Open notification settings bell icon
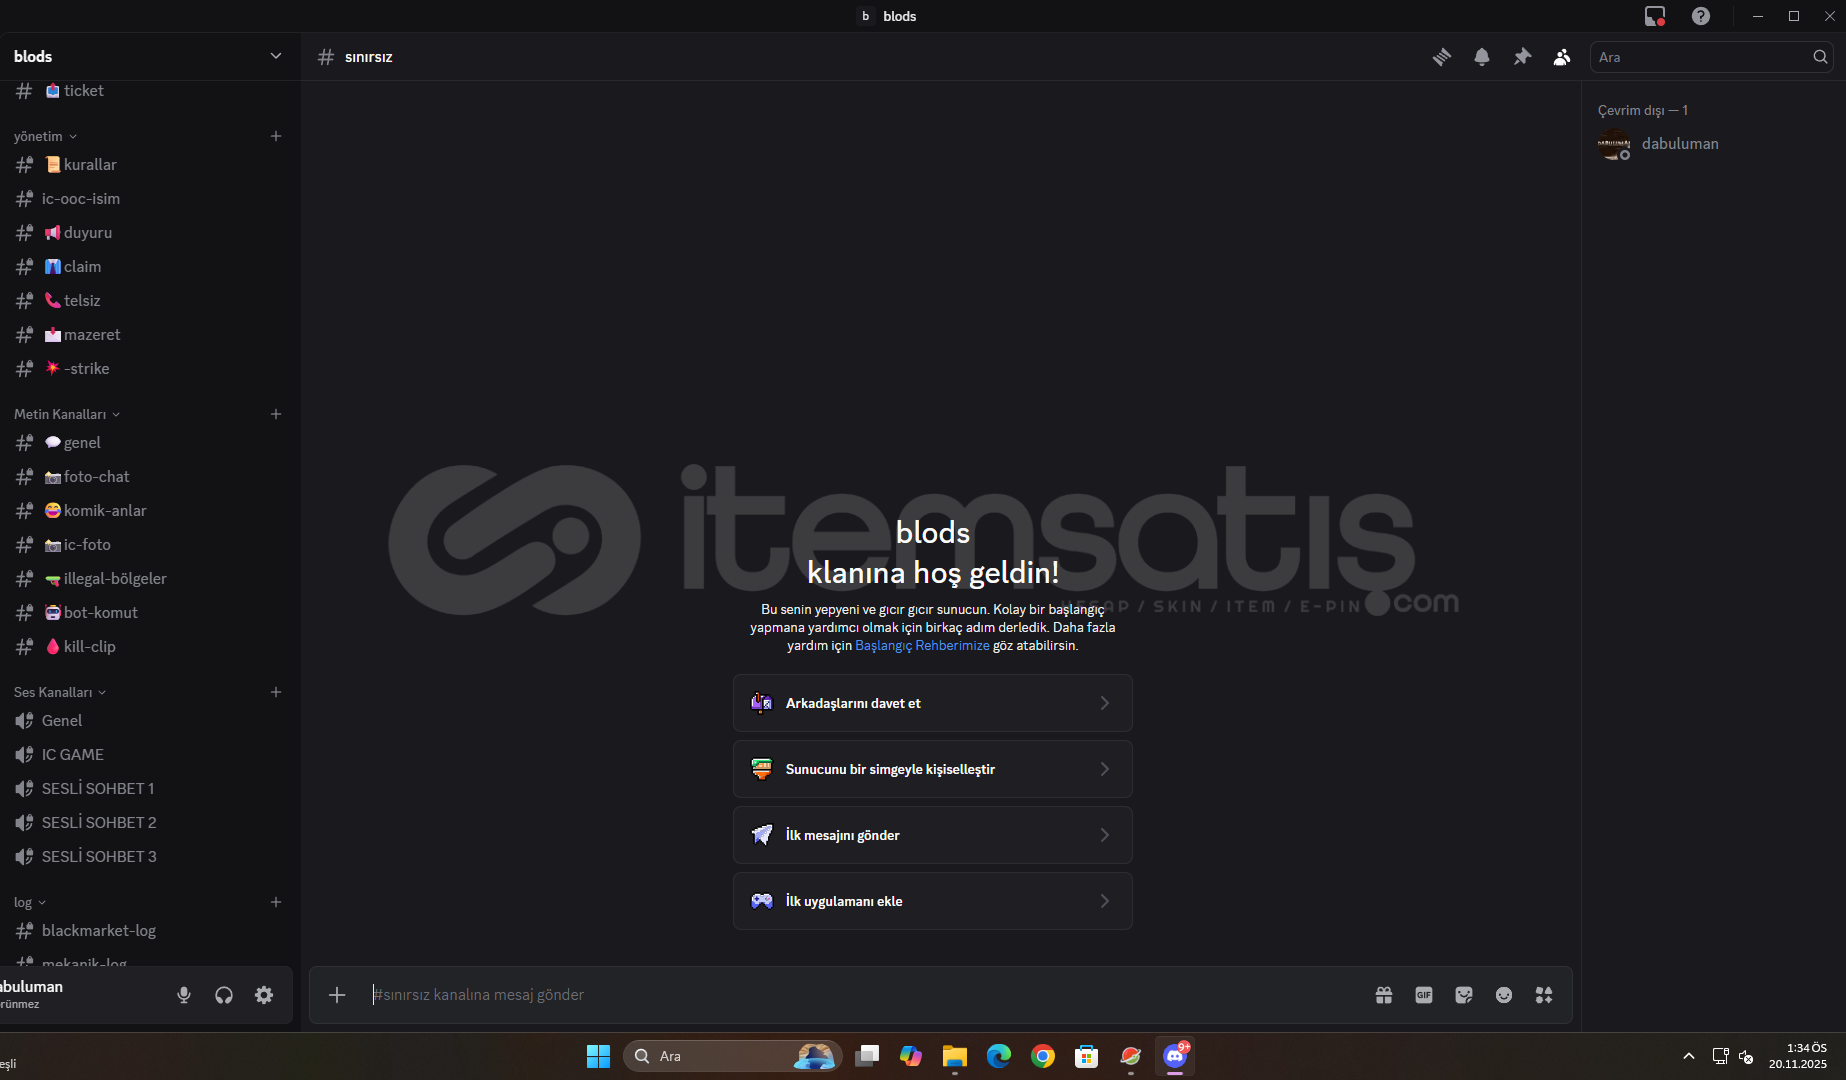 [x=1481, y=57]
